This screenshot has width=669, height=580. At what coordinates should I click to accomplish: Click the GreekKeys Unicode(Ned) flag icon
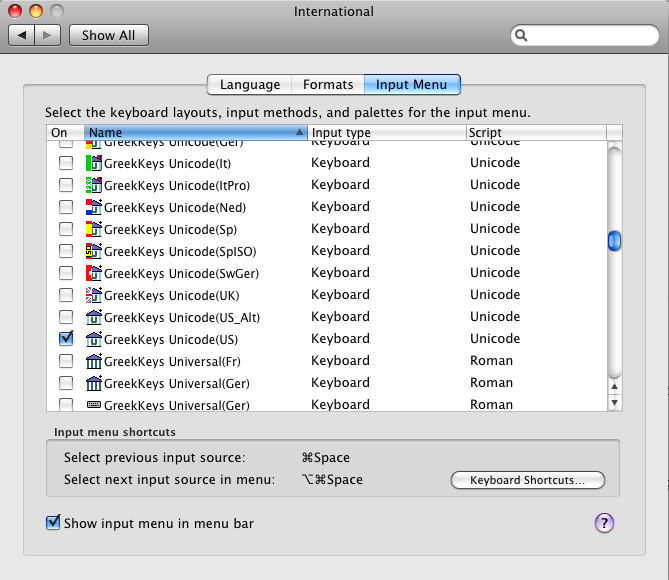[94, 207]
